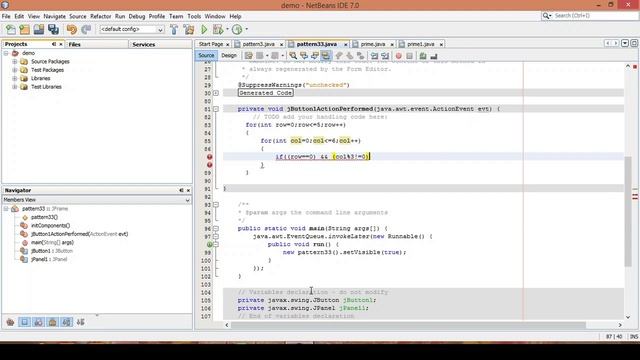Close the prime1.java tab
The height and width of the screenshot is (360, 640).
coord(441,44)
